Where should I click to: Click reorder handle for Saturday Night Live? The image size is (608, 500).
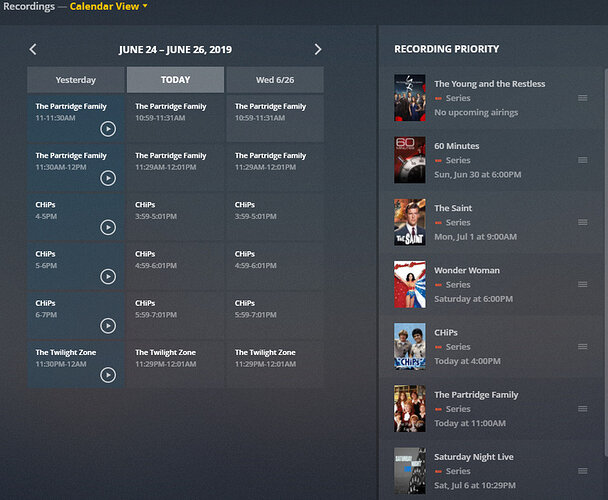pos(582,471)
